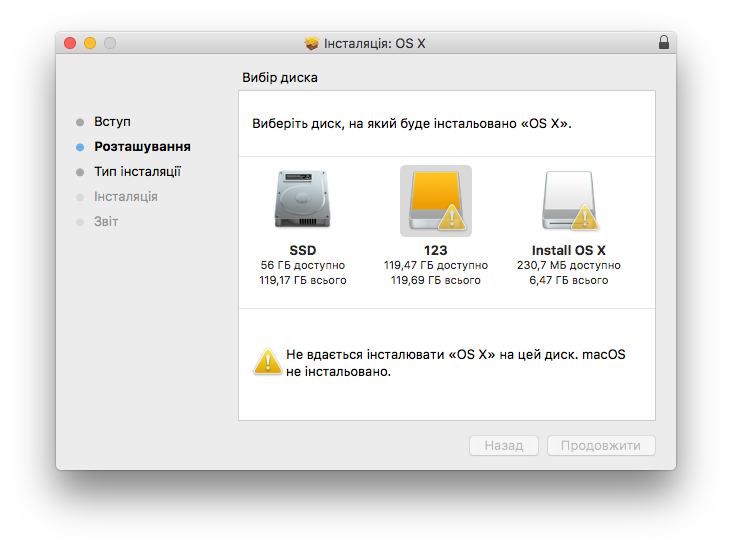Screen dimensions: 732x550
Task: Select the Тип інсталяції step in sidebar
Action: click(x=137, y=171)
